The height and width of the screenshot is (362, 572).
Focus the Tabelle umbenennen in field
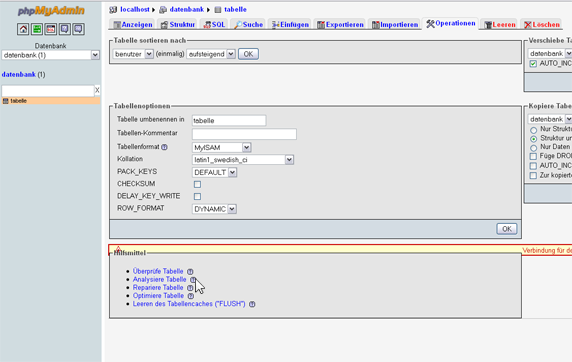pyautogui.click(x=229, y=120)
